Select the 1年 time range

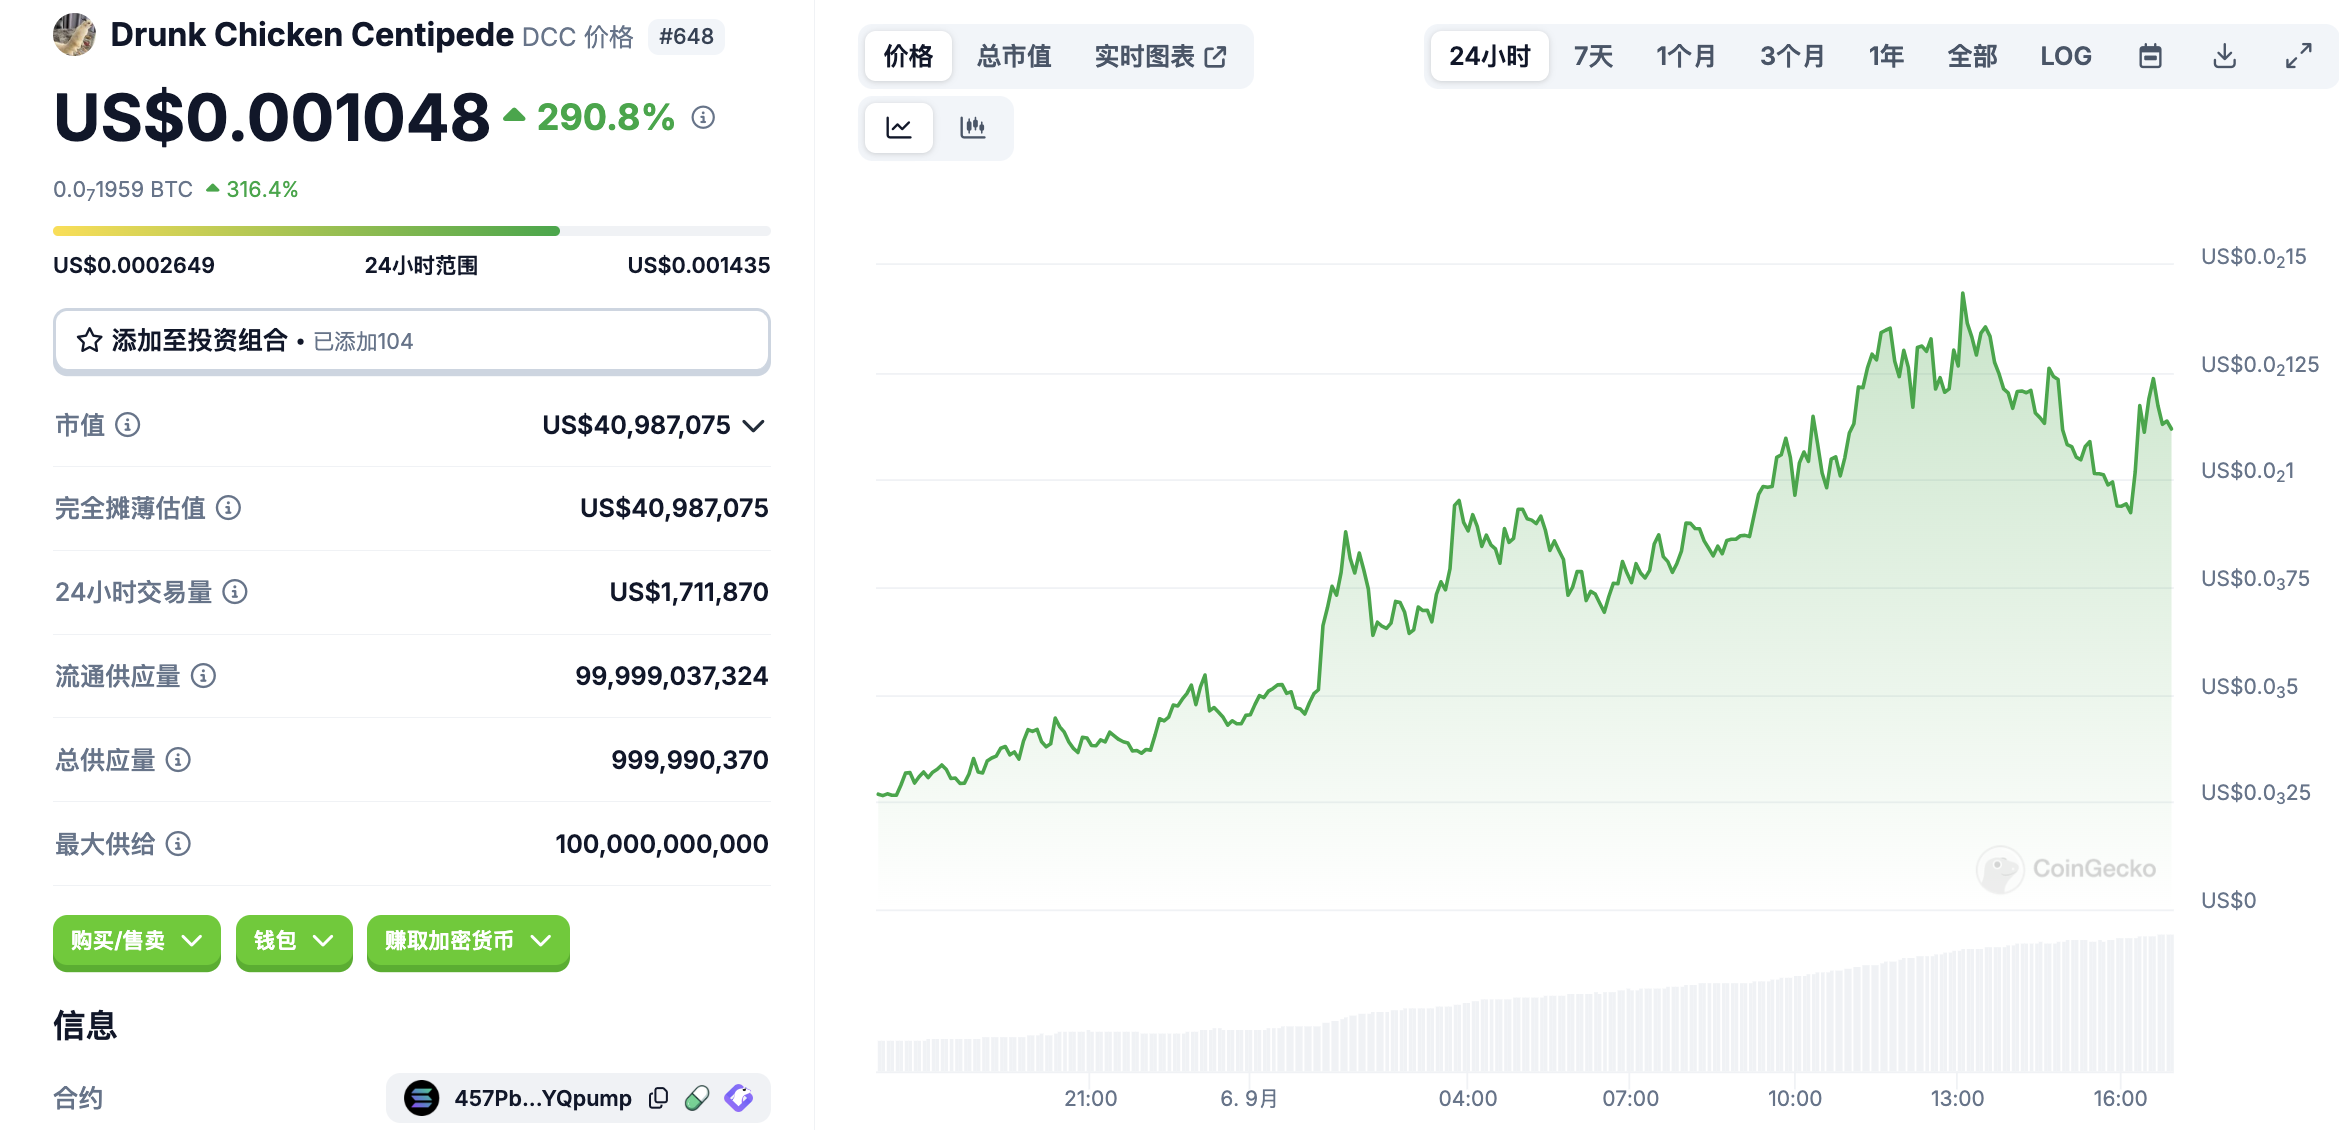pos(1886,56)
